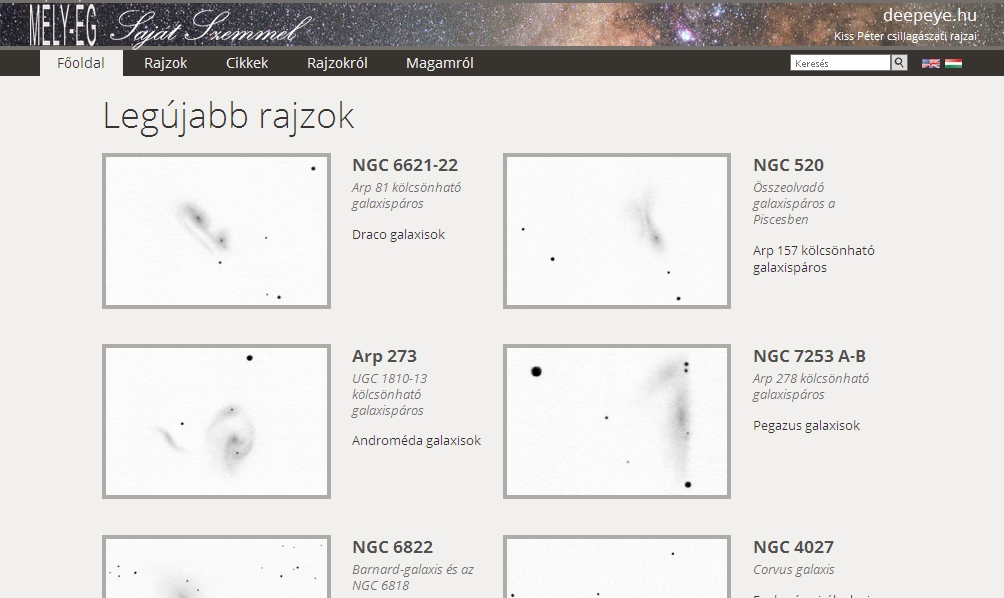1004x598 pixels.
Task: Click the deepeye.hu site title
Action: click(929, 15)
